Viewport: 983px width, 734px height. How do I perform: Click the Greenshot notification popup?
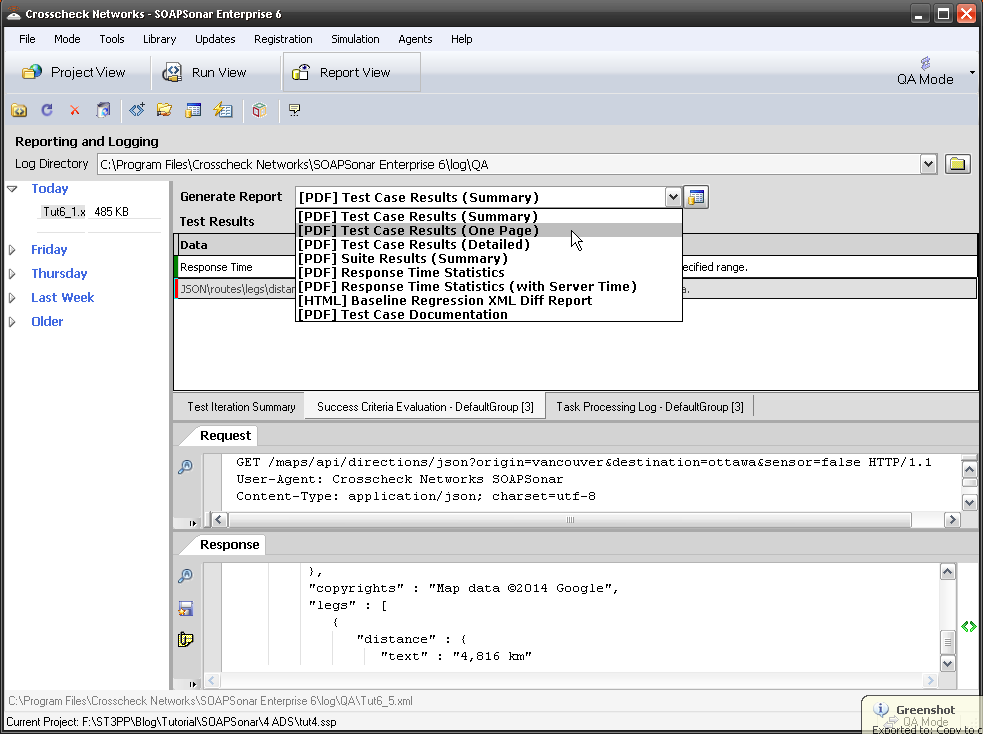click(x=922, y=715)
